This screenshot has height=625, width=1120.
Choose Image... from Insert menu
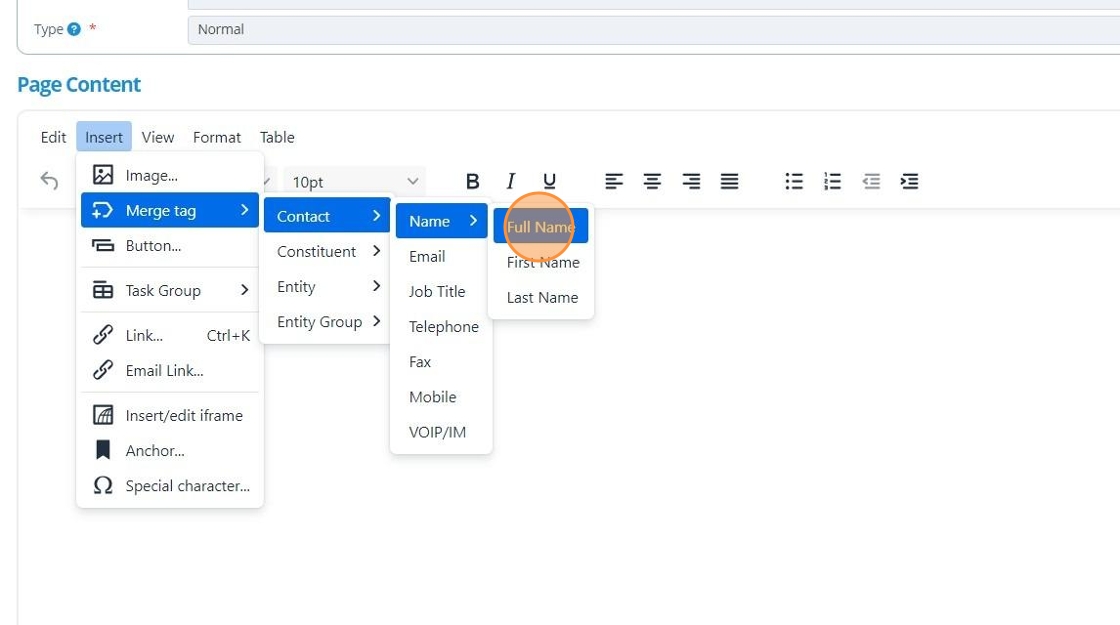pyautogui.click(x=170, y=175)
